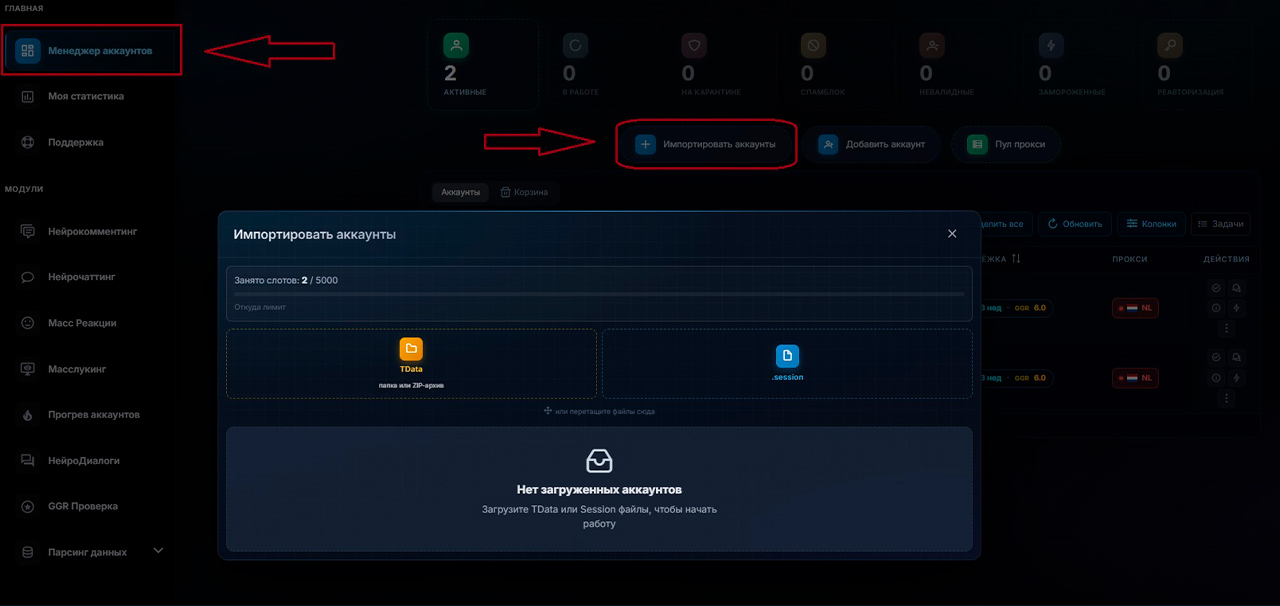This screenshot has height=606, width=1280.
Task: Open the Пул прокси button
Action: (1006, 144)
